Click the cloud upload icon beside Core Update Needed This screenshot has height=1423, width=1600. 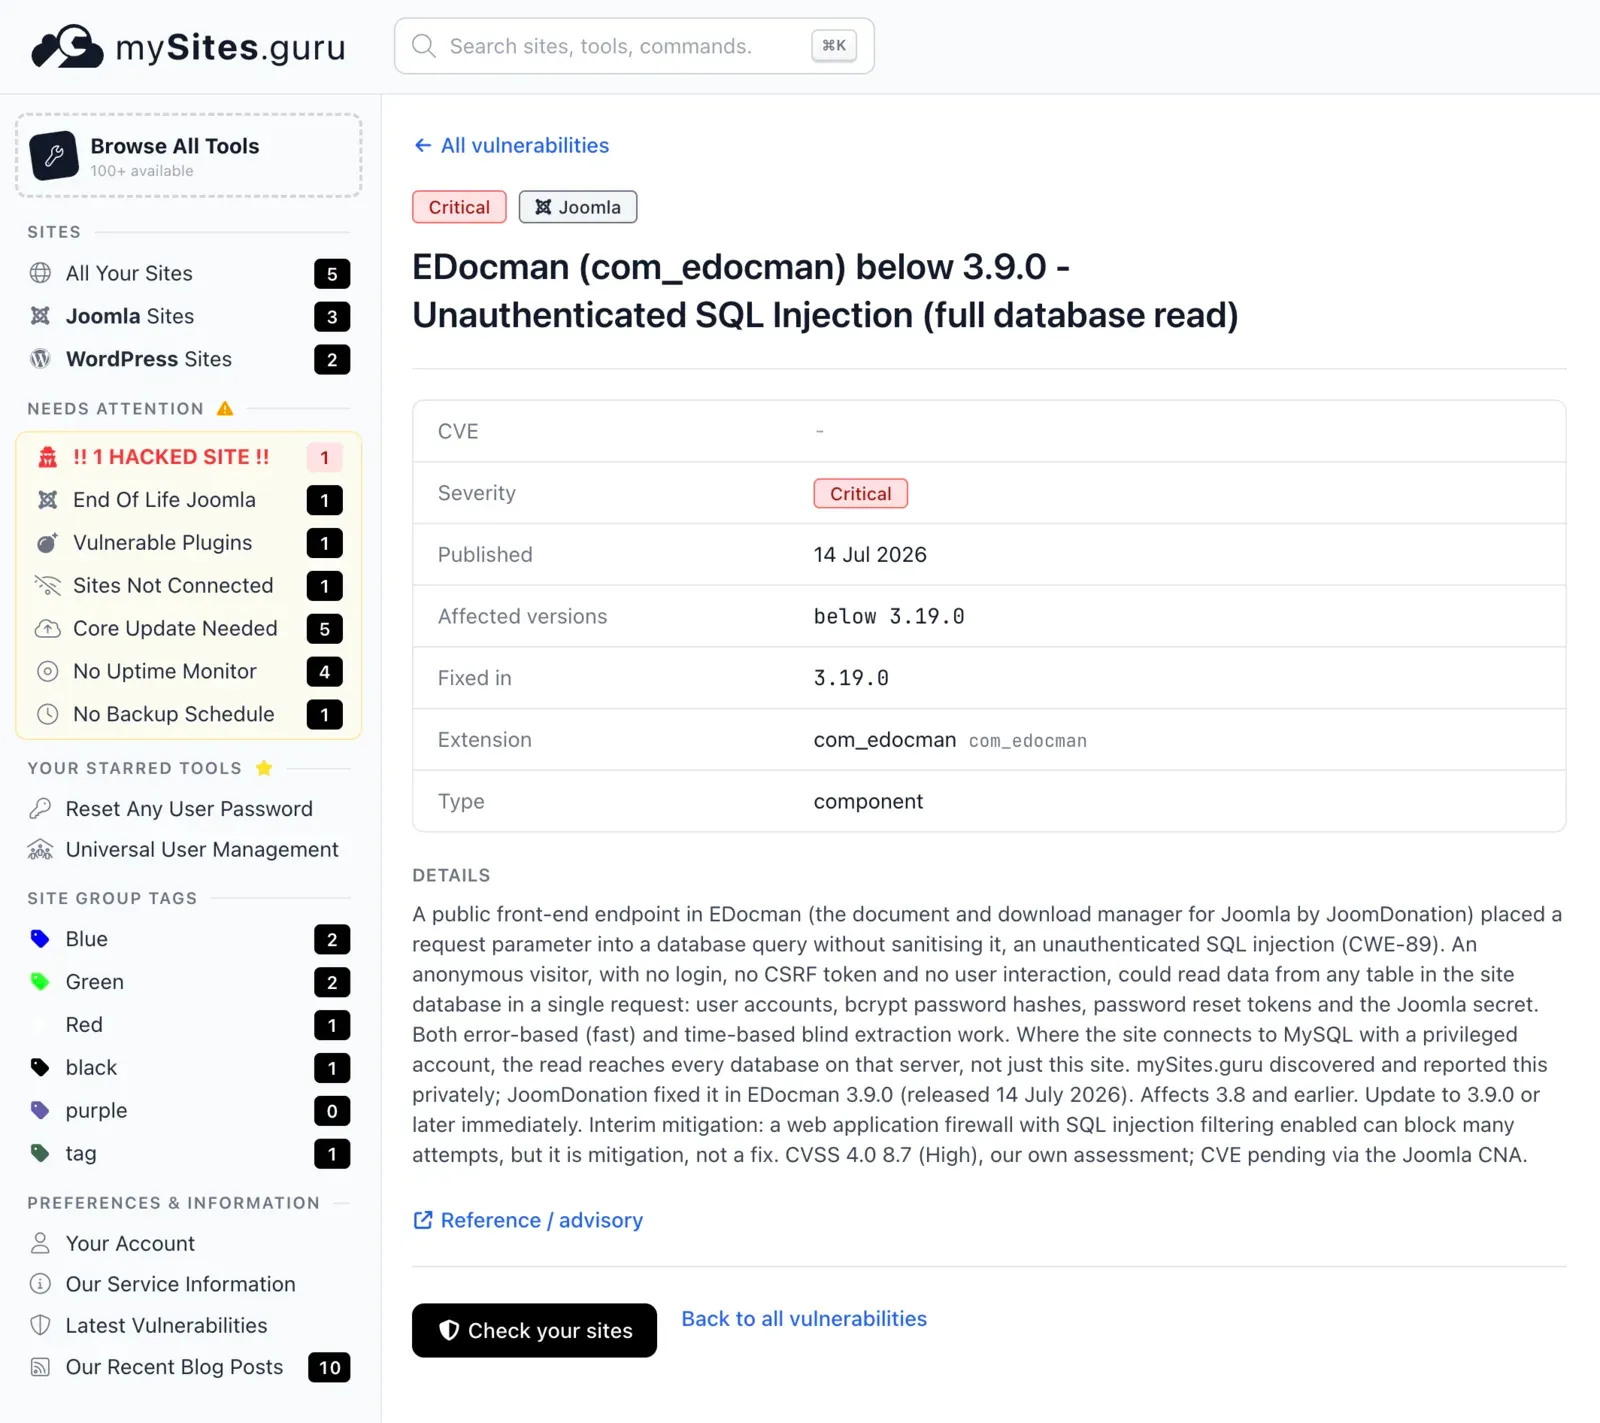click(x=47, y=629)
